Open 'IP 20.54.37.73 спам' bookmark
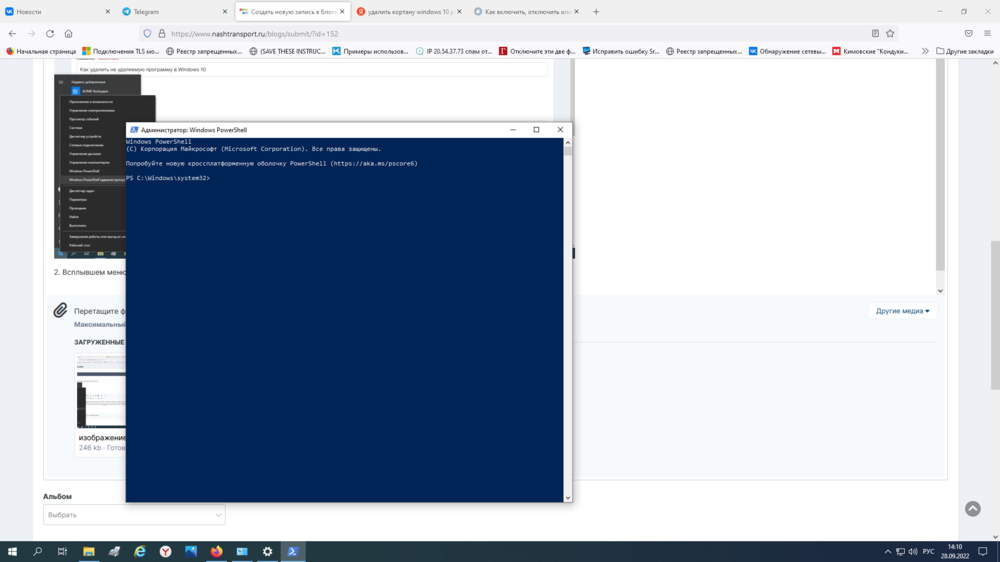1000x562 pixels. (x=455, y=51)
